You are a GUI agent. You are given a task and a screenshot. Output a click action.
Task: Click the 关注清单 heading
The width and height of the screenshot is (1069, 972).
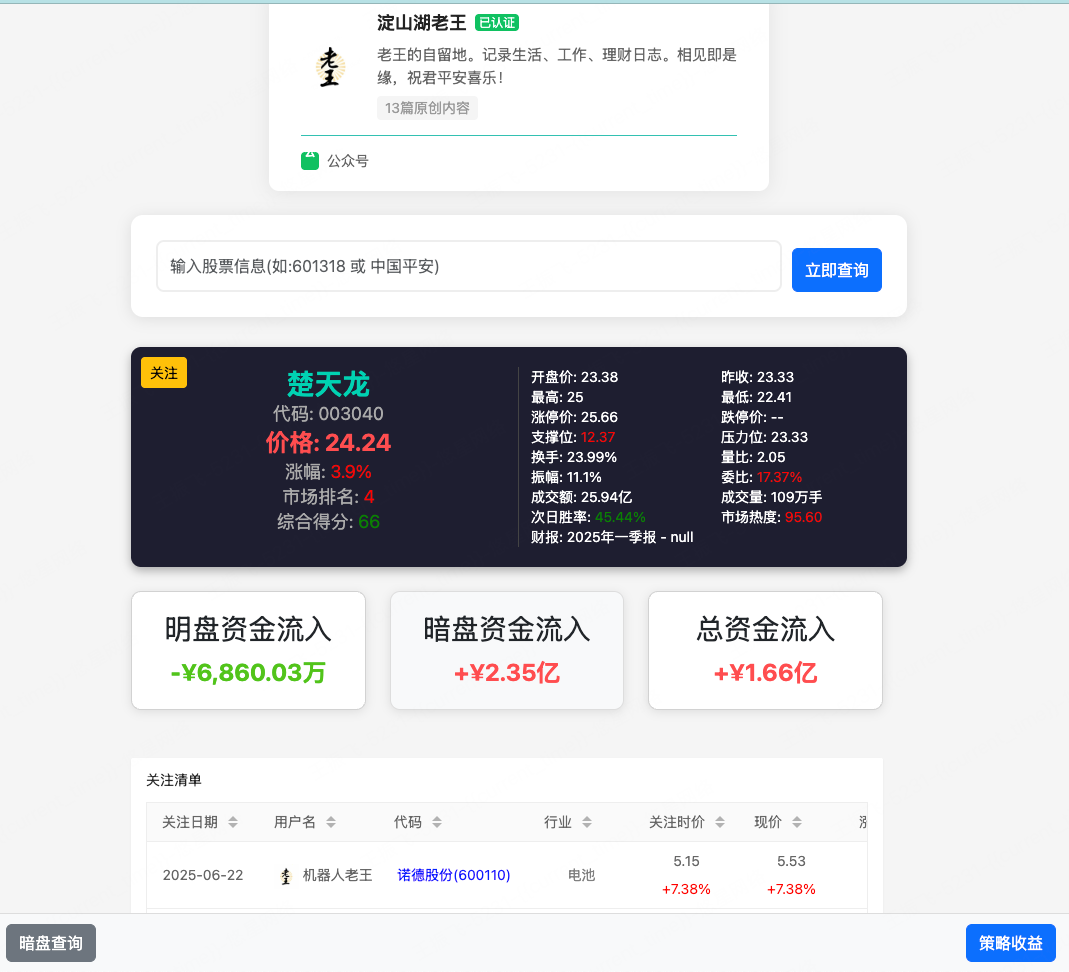pyautogui.click(x=174, y=780)
